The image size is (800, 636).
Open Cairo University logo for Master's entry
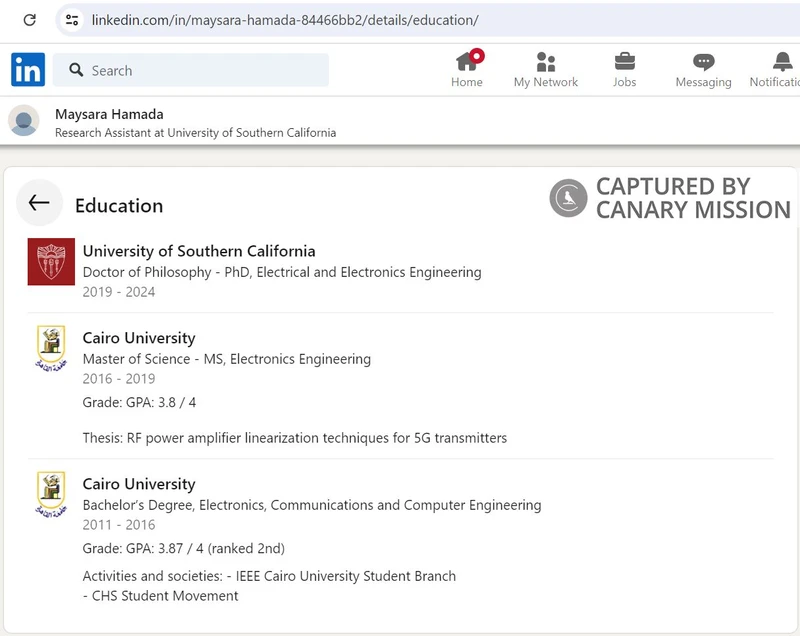click(x=51, y=348)
